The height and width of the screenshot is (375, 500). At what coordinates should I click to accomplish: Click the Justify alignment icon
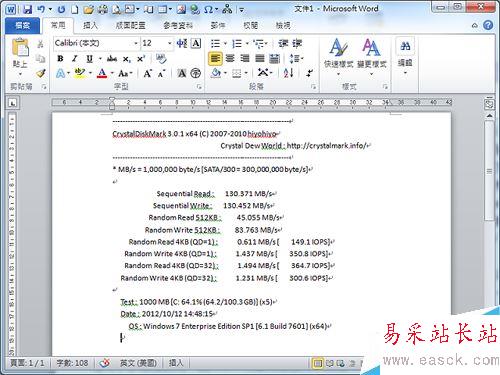click(x=260, y=59)
